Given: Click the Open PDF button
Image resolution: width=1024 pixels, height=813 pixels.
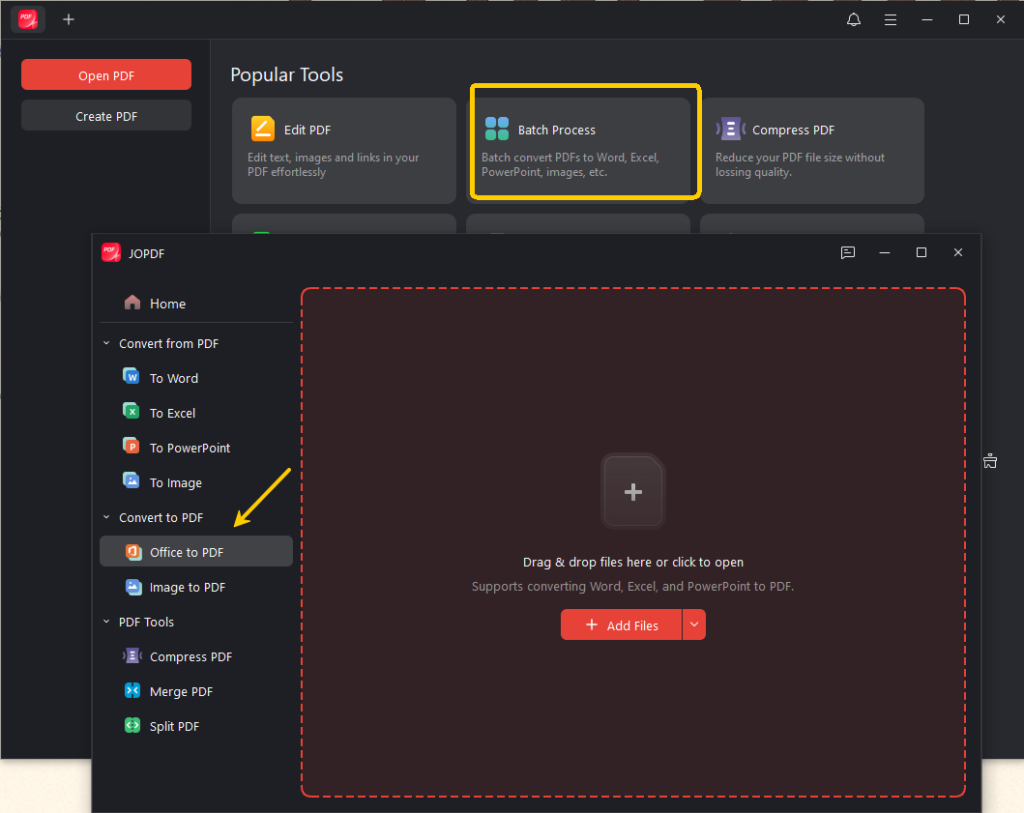Looking at the screenshot, I should tap(106, 75).
